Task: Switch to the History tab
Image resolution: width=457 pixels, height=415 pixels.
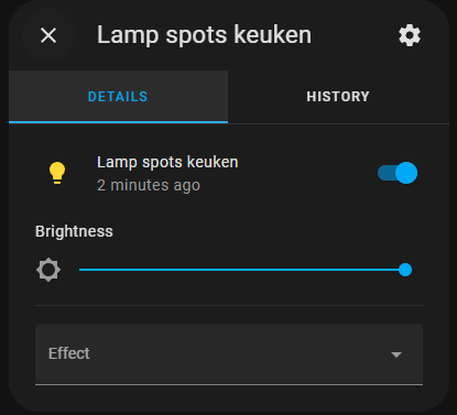Action: pos(338,96)
